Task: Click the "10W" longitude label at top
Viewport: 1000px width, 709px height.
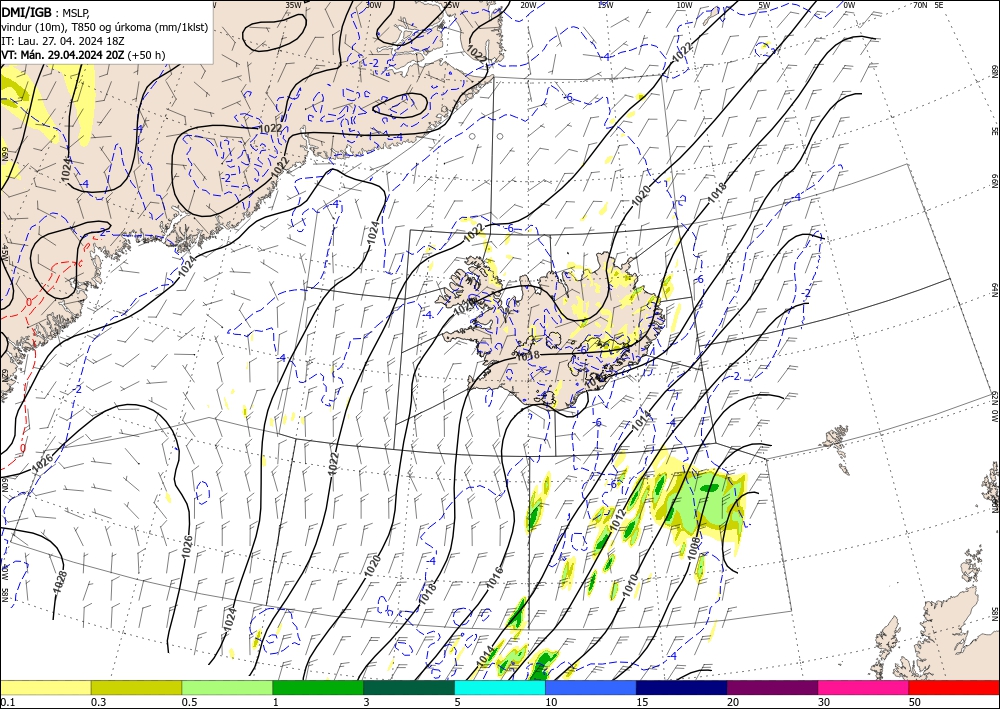Action: pos(684,4)
